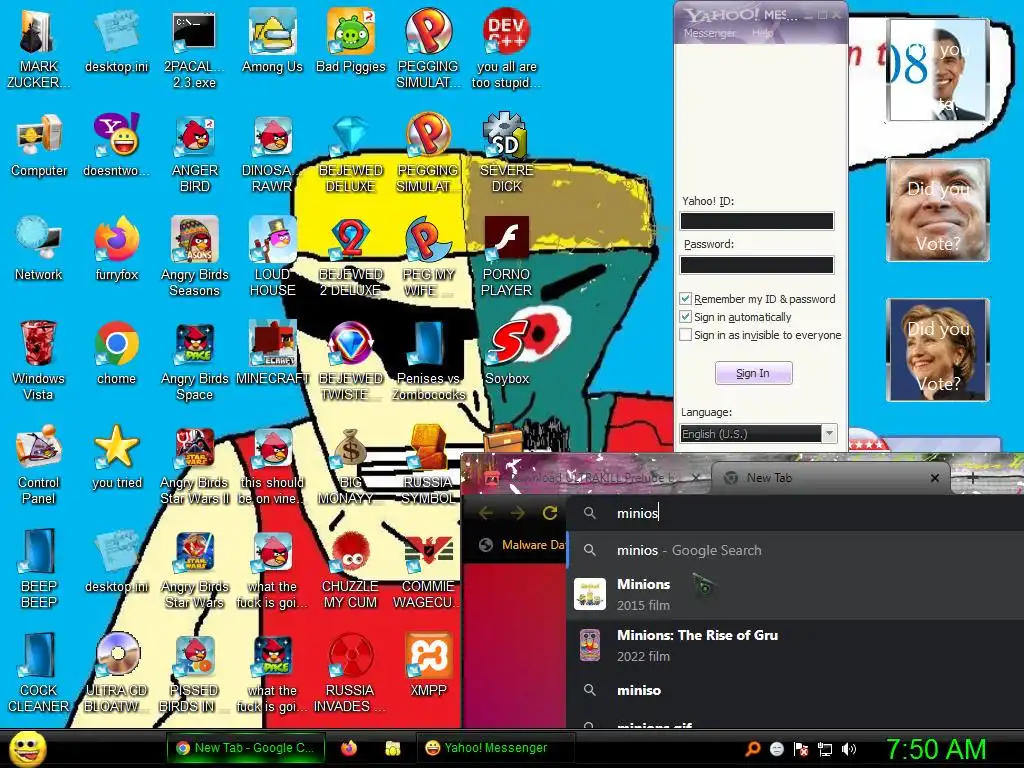Open the 'you tried' star icon
This screenshot has width=1024, height=768.
[x=116, y=448]
